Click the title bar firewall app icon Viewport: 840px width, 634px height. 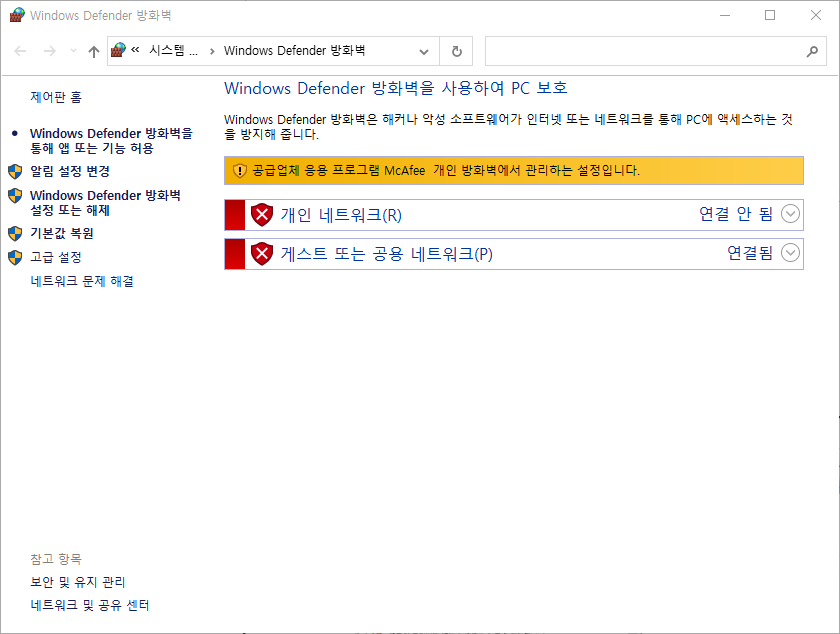(x=17, y=15)
